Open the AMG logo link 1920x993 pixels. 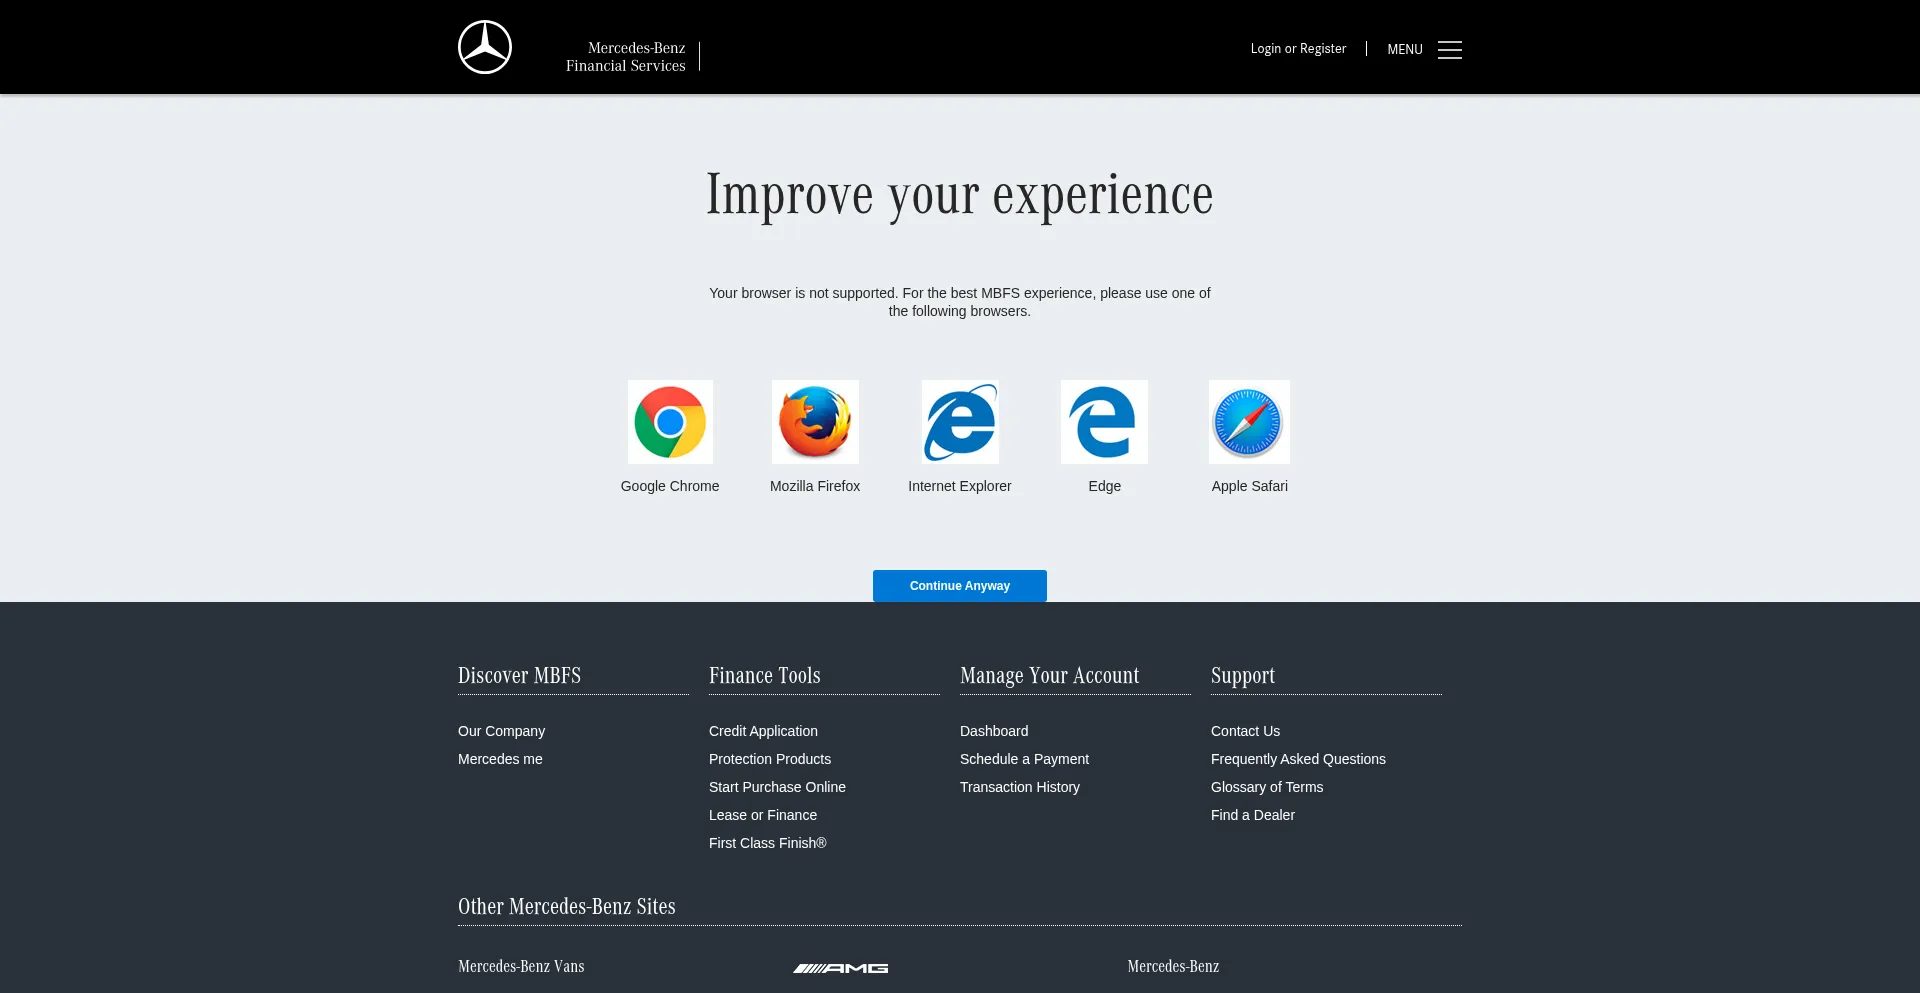(841, 968)
